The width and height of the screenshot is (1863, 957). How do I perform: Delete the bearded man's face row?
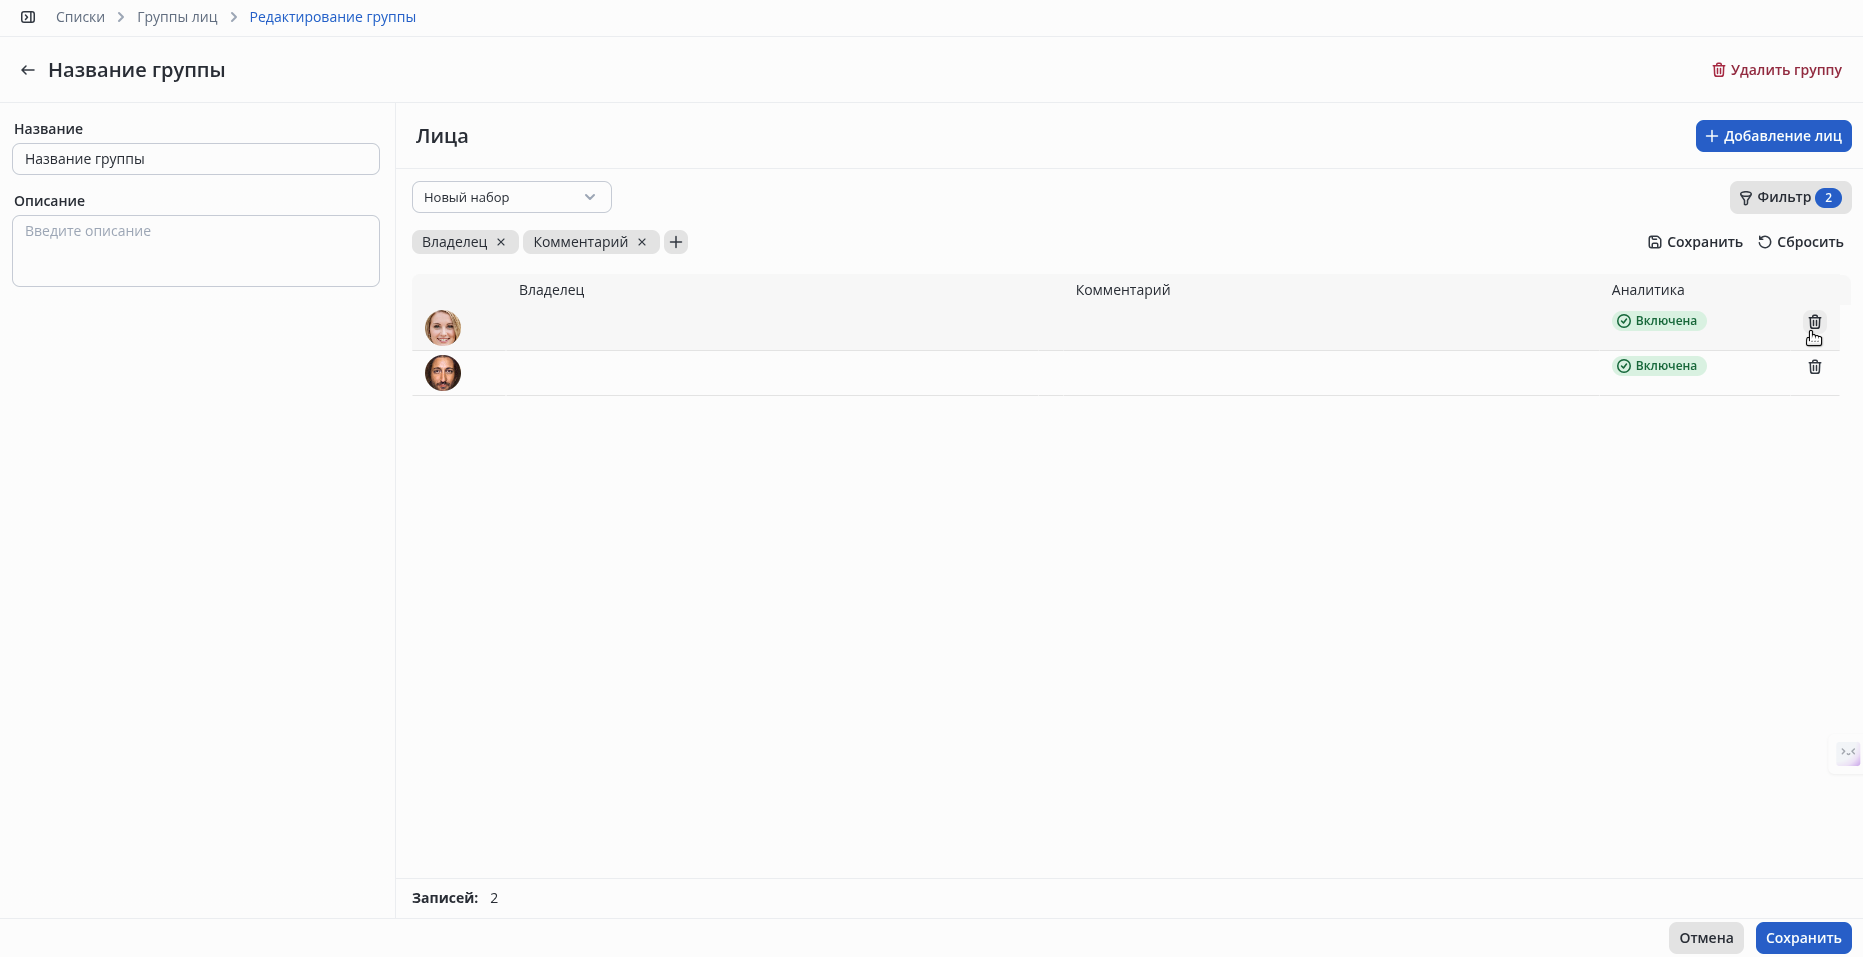point(1815,367)
